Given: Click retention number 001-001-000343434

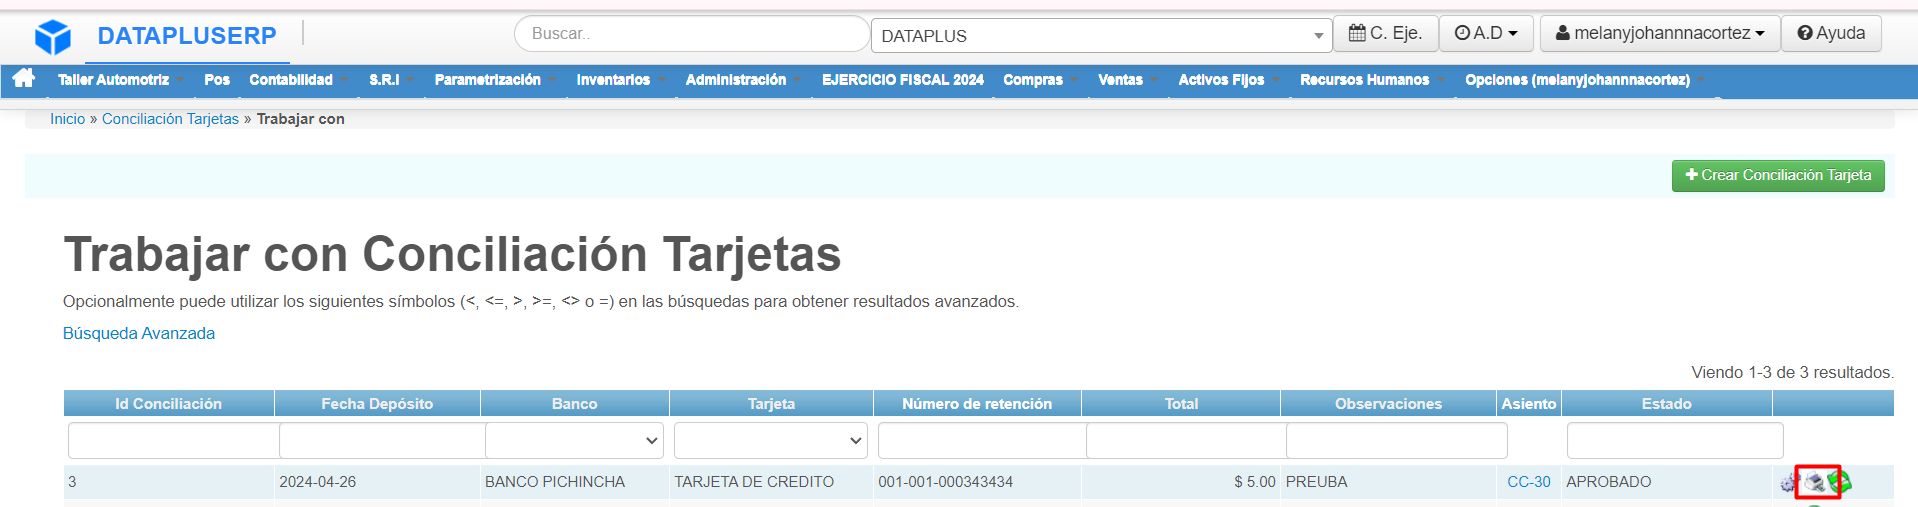Looking at the screenshot, I should click(x=945, y=482).
